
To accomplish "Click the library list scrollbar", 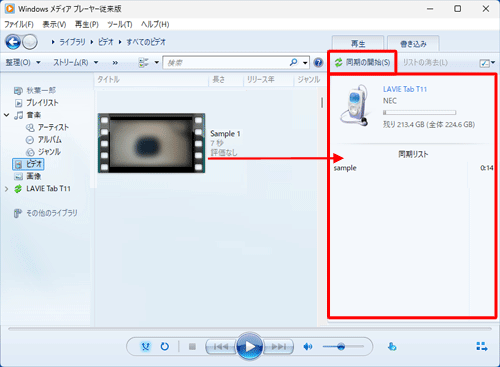I will 322,103.
